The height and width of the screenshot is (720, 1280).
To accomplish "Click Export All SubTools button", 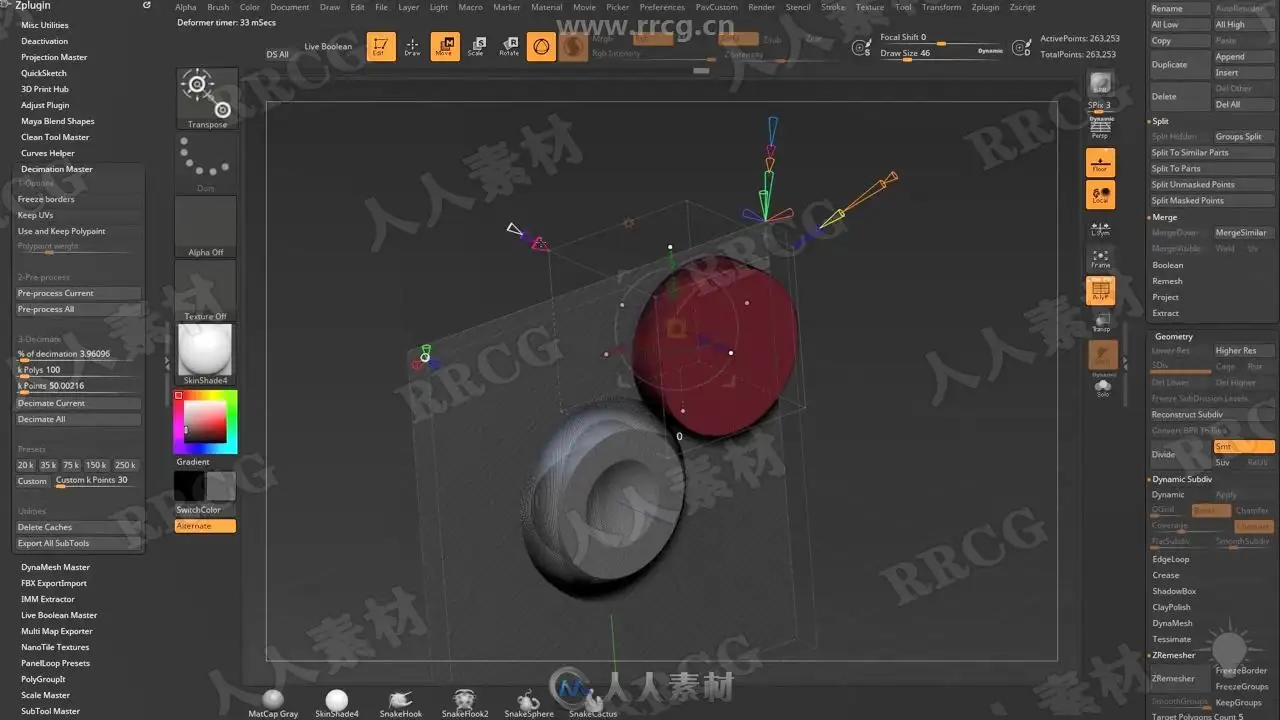I will pos(79,543).
